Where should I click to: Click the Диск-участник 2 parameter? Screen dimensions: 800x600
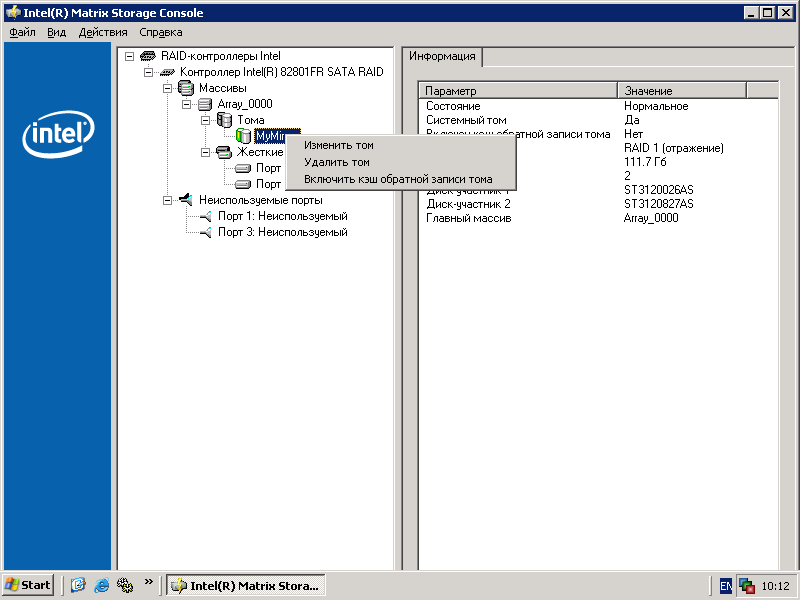coord(468,204)
